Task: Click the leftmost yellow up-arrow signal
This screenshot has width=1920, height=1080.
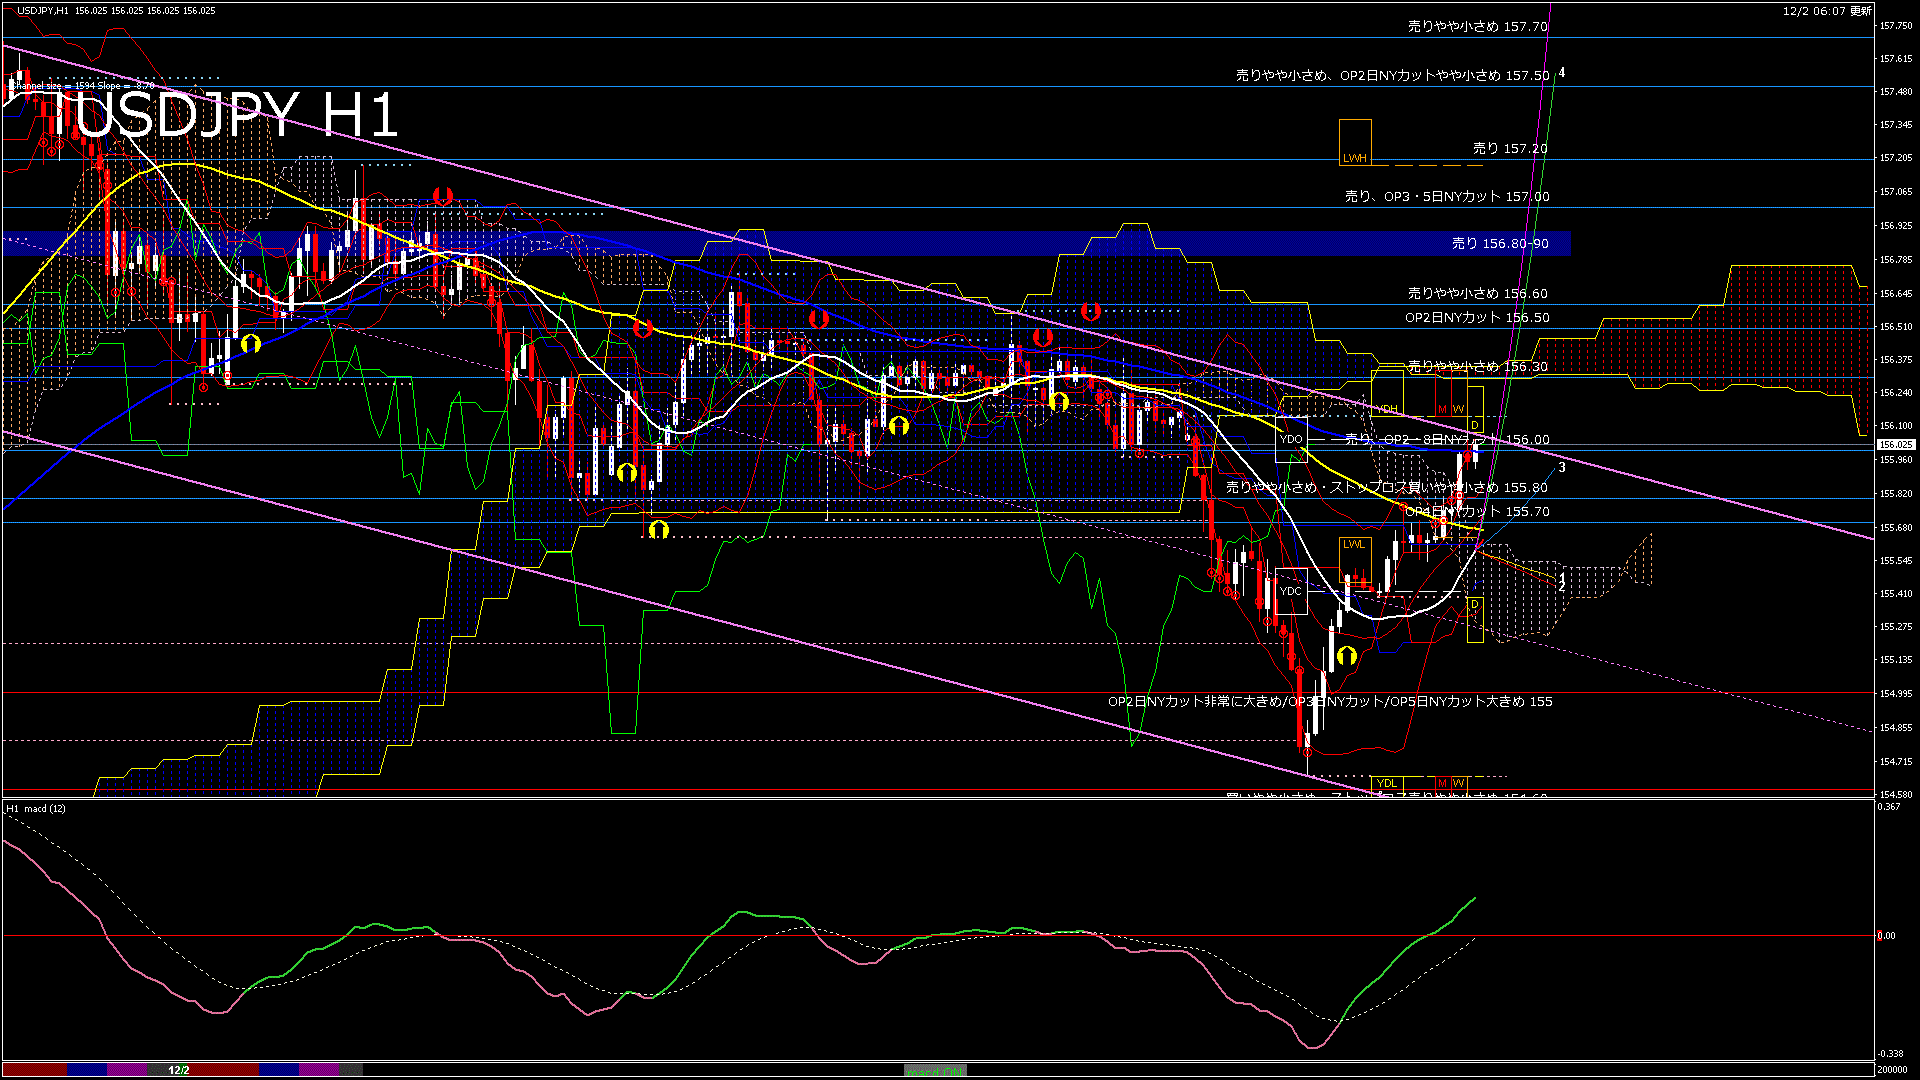Action: point(250,344)
